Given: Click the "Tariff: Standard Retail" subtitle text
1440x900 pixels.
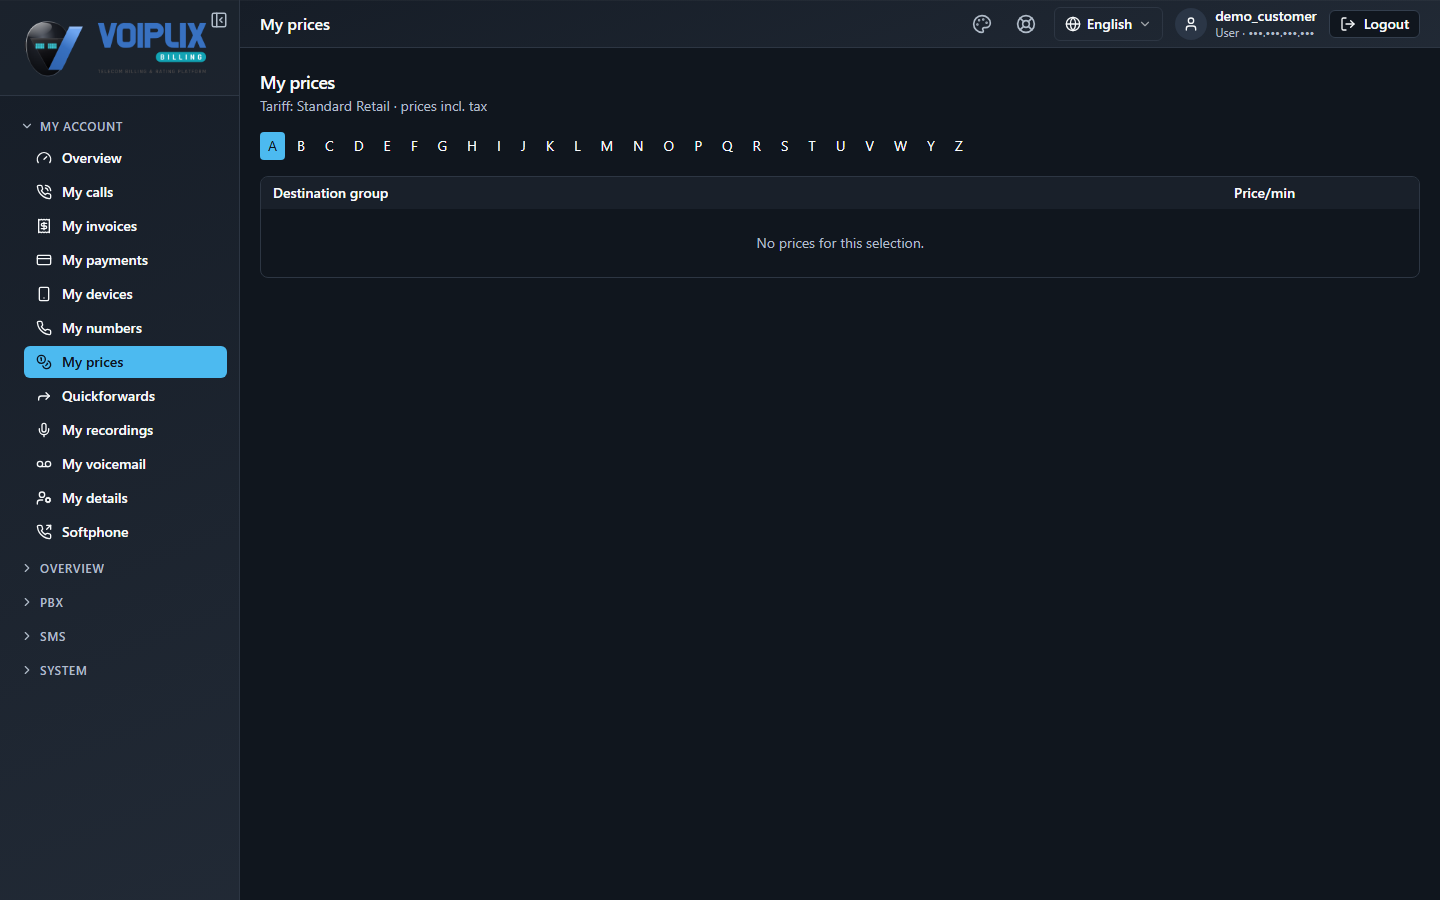Looking at the screenshot, I should 325,106.
